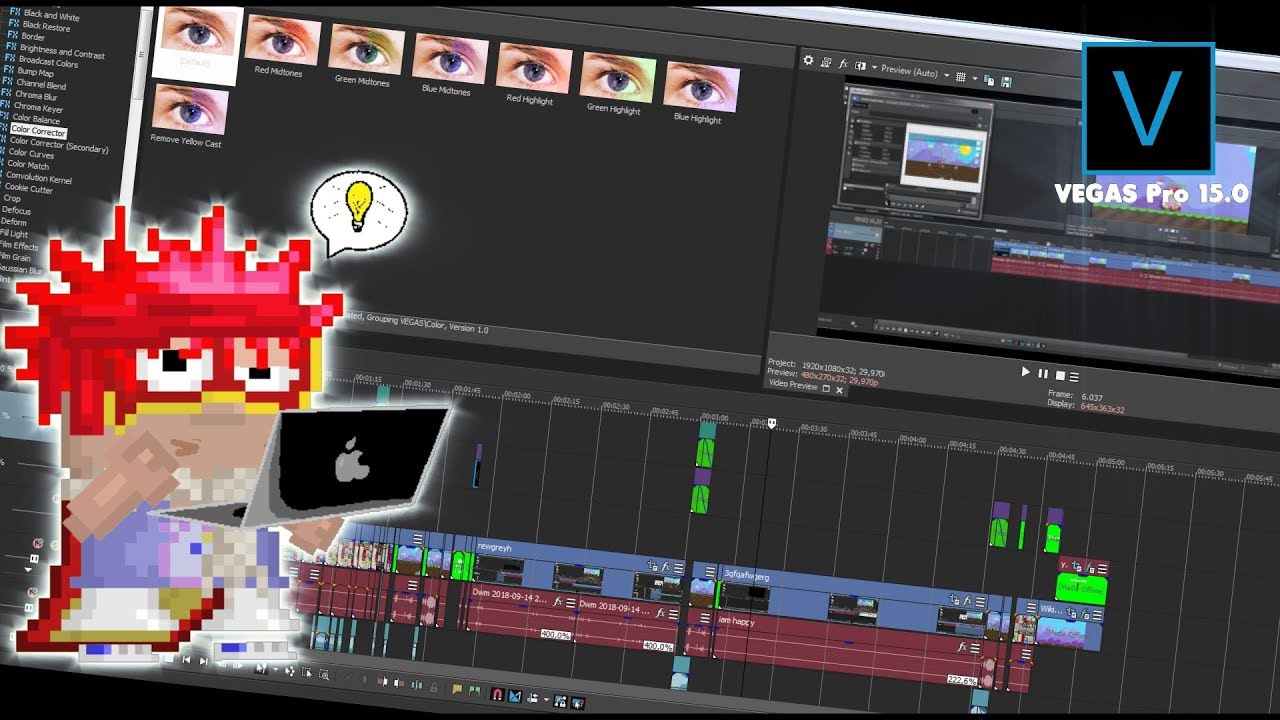Select the Blue Highlight preset thumbnail
The image size is (1280, 720).
click(x=700, y=91)
